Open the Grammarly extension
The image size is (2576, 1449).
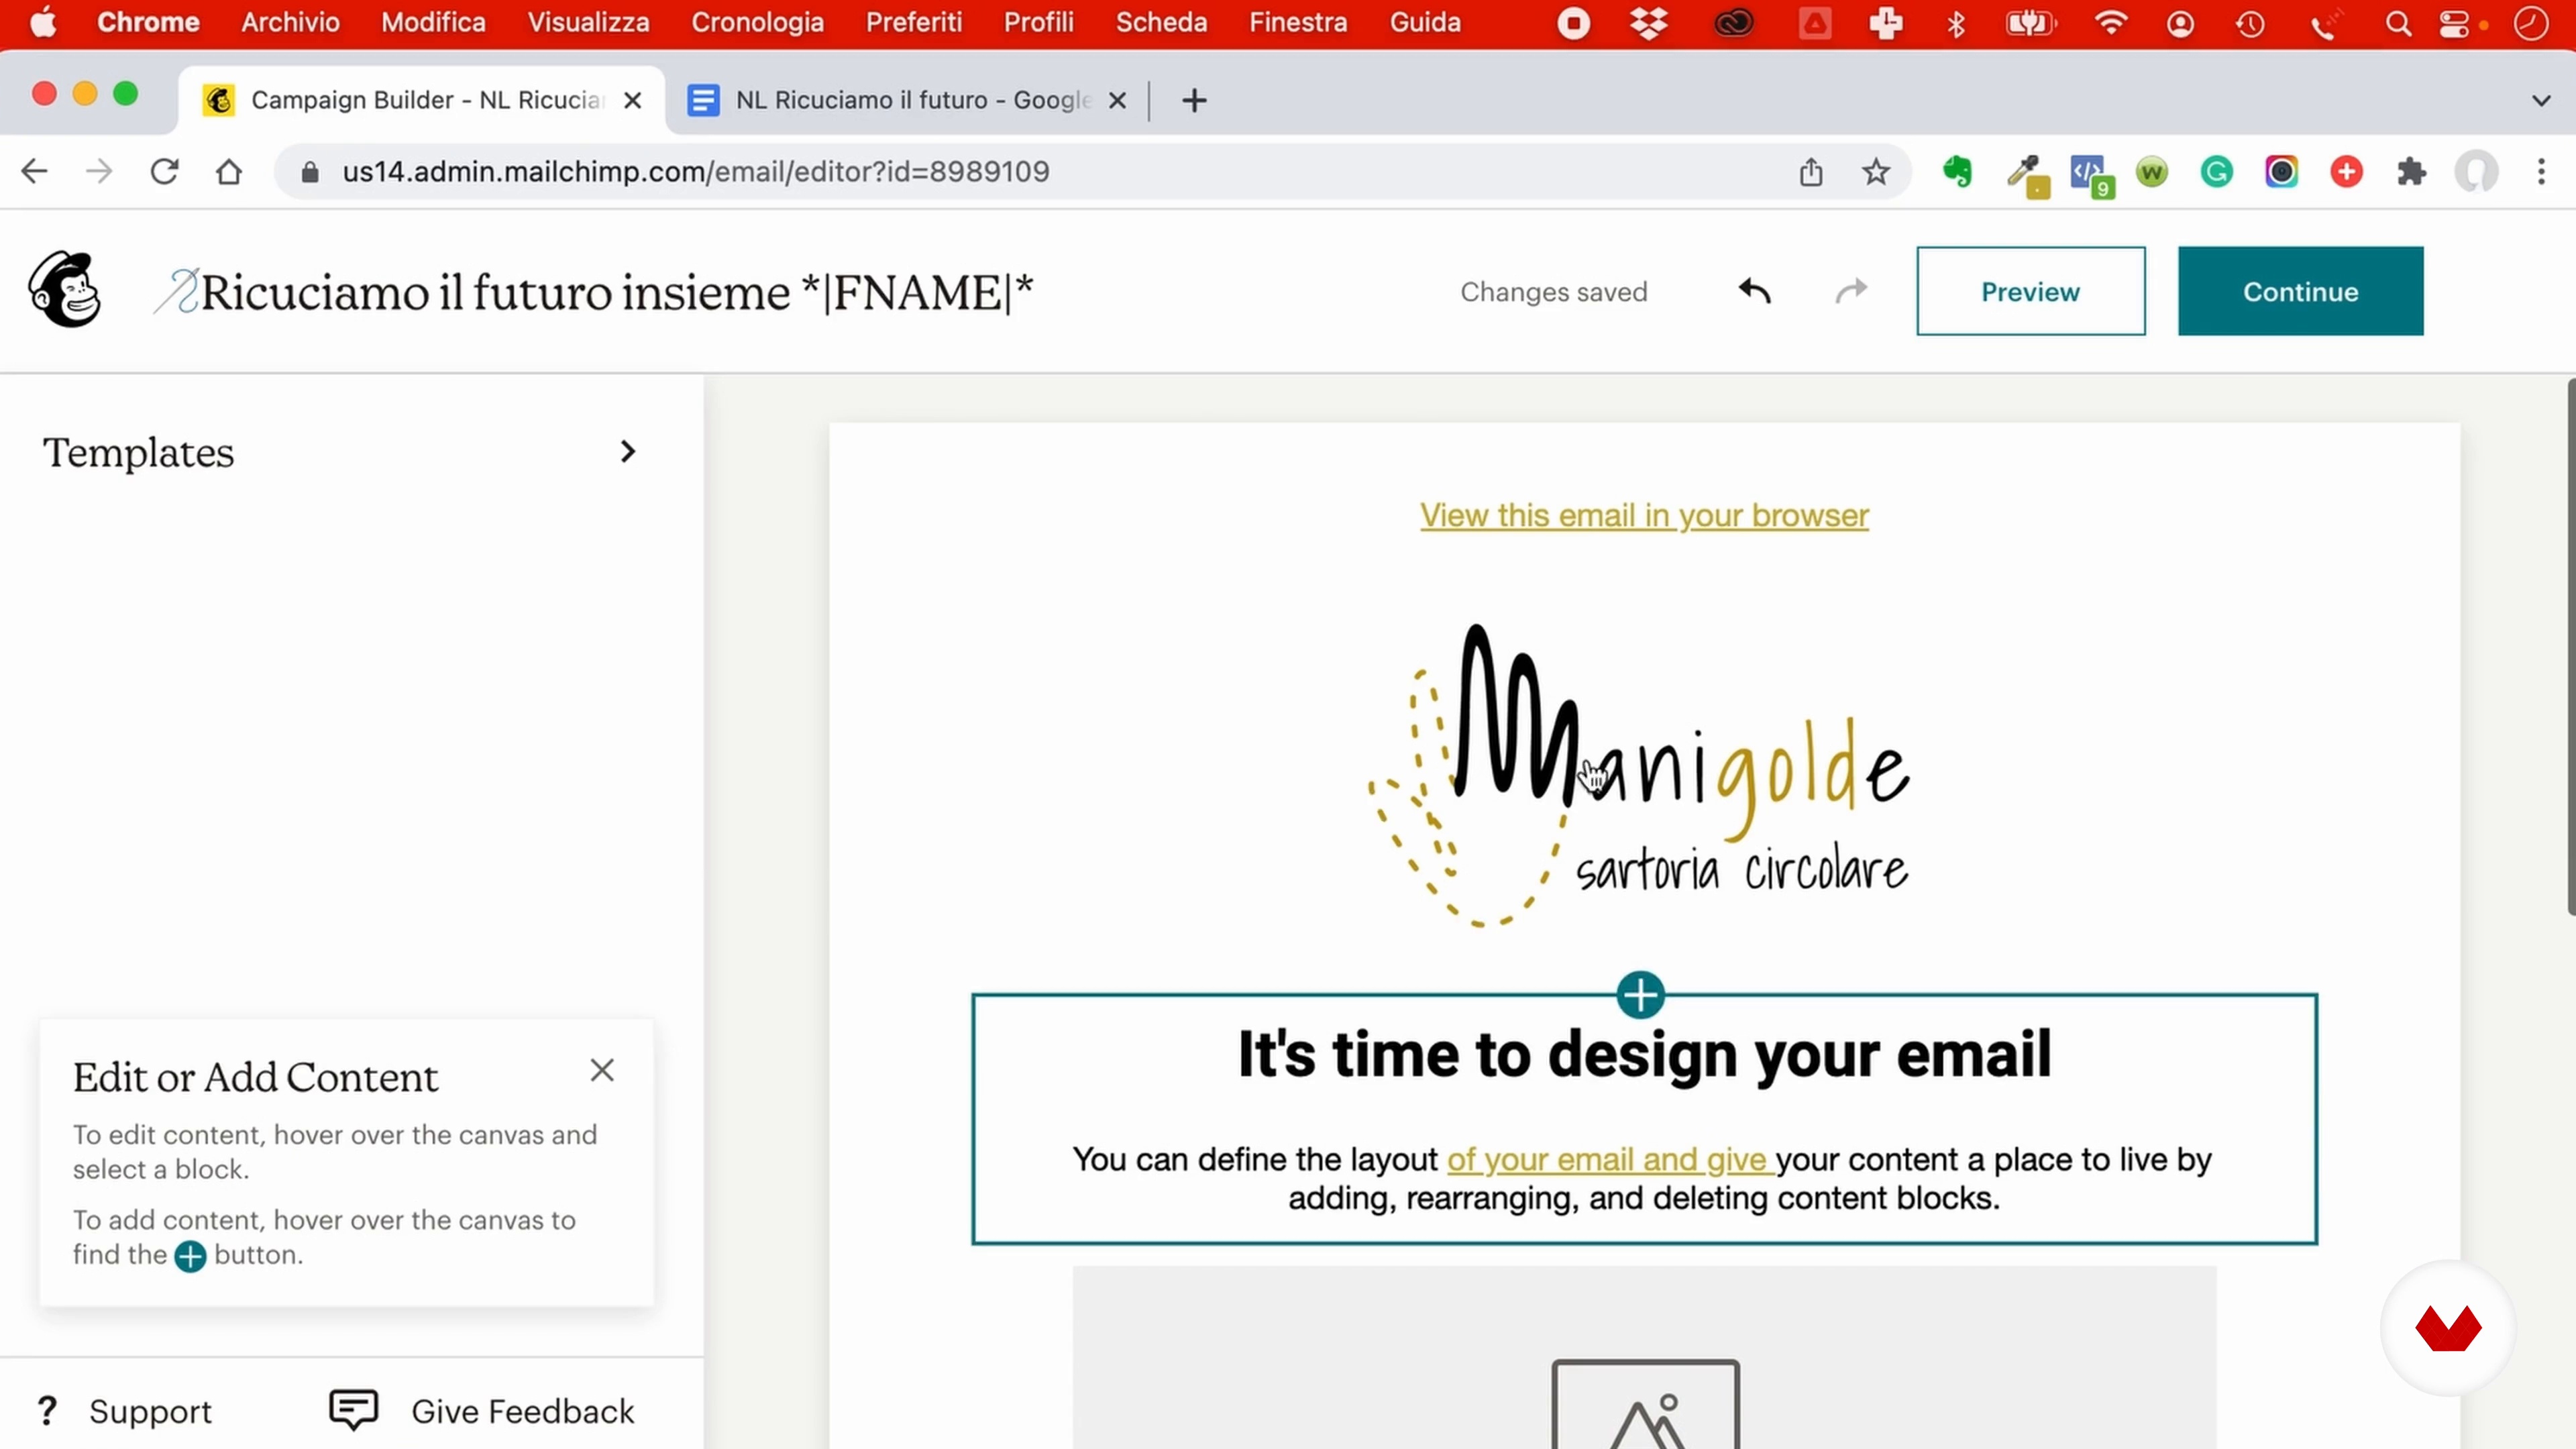(x=2216, y=172)
